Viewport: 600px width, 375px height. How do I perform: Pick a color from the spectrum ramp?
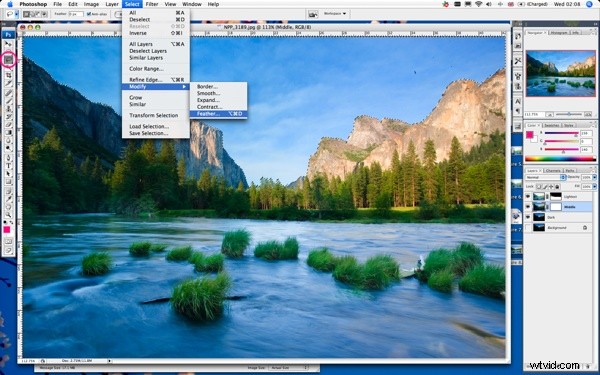click(560, 158)
